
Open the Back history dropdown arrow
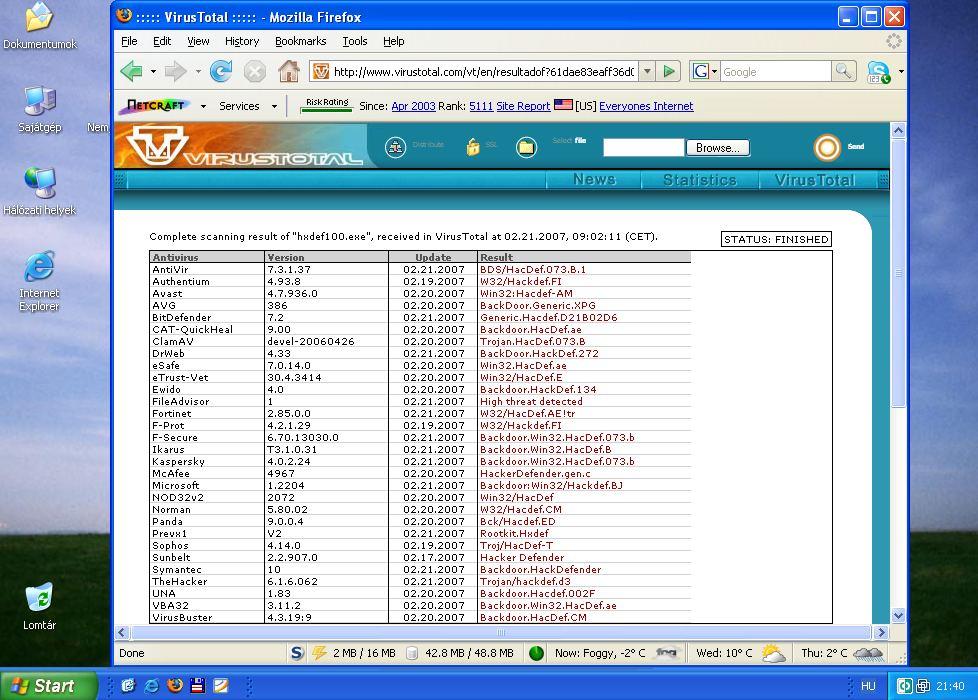tap(153, 72)
